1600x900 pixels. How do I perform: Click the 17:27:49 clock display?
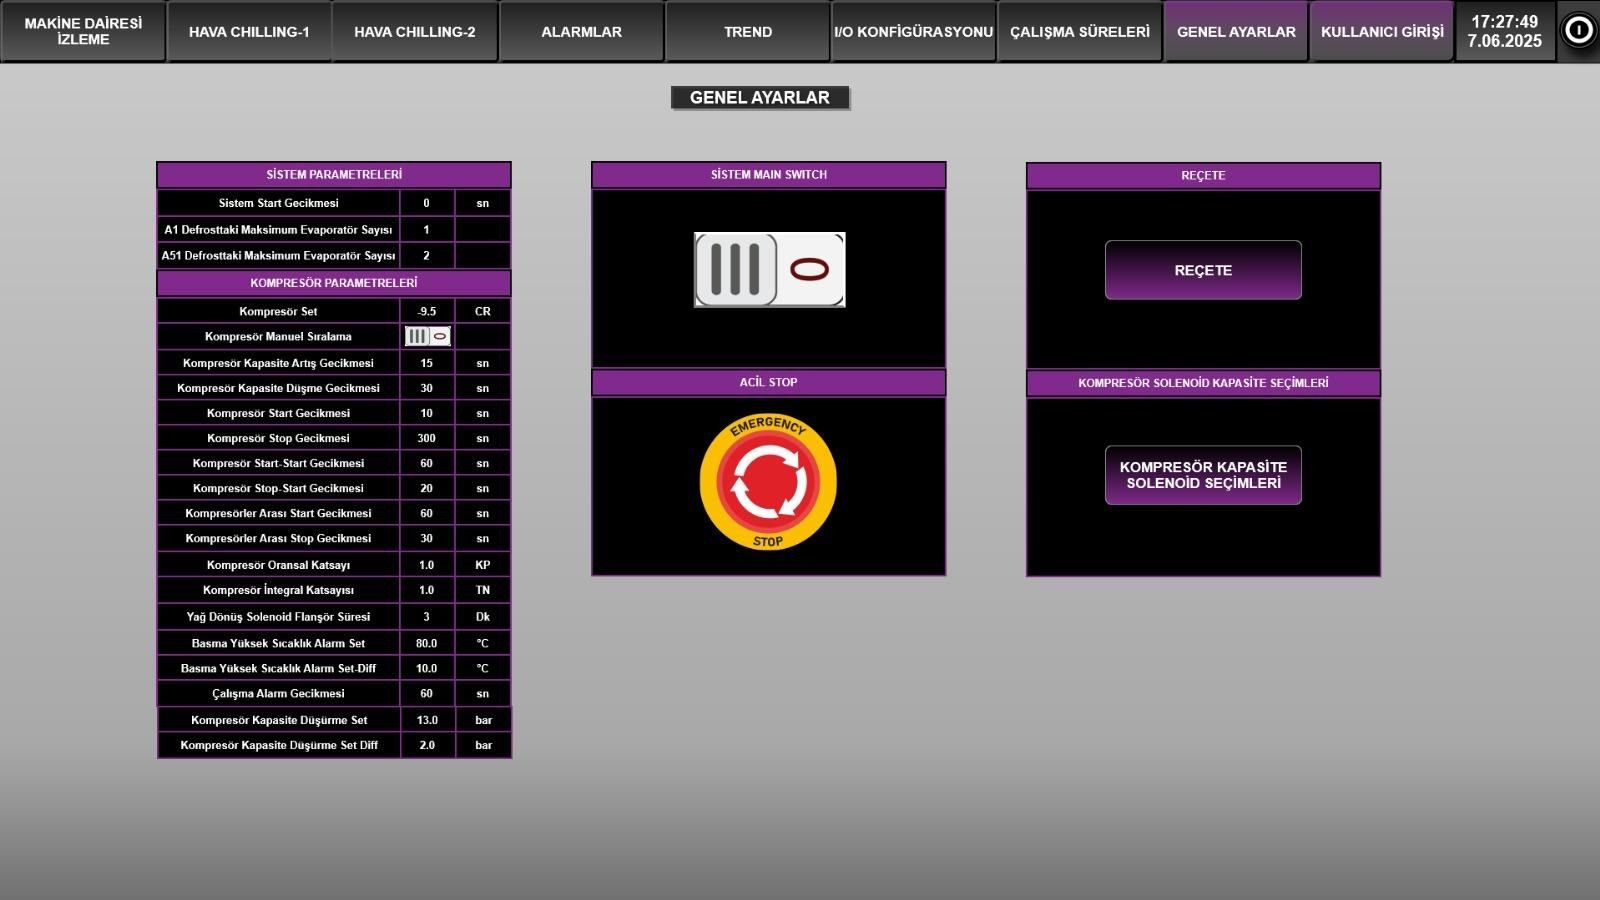click(1504, 22)
